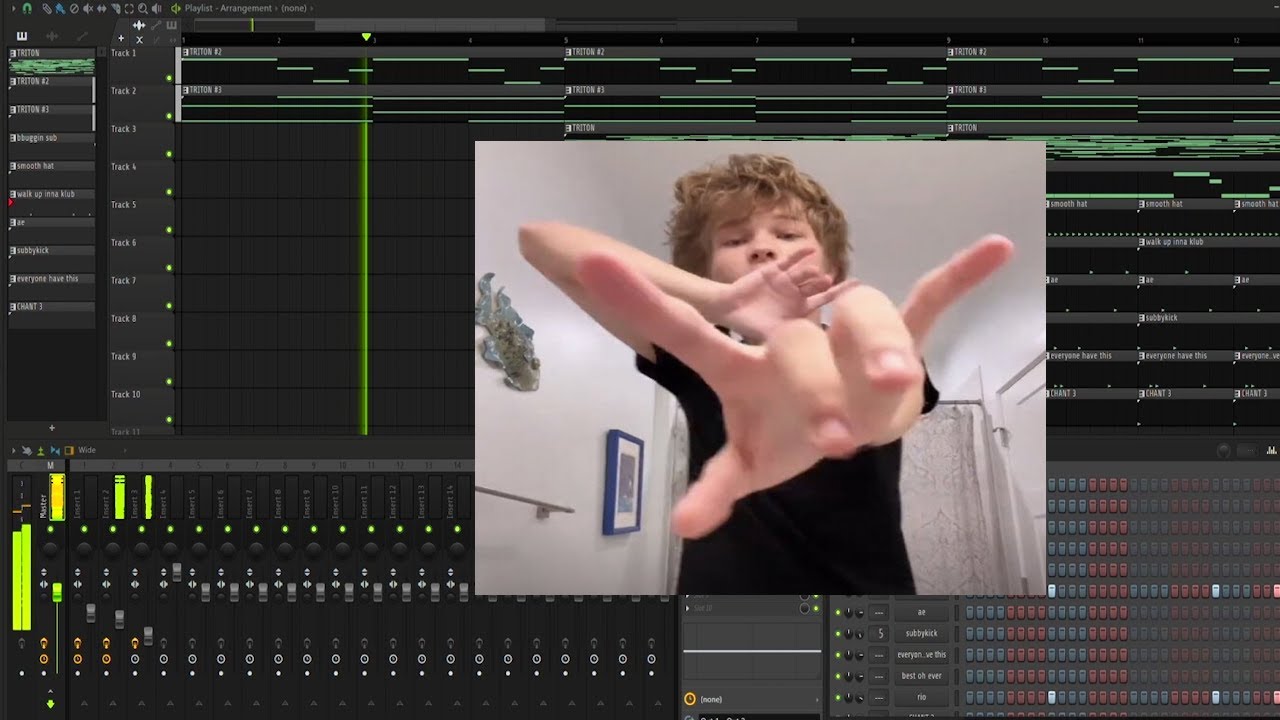Viewport: 1280px width, 720px height.
Task: Click the audio waveform filter icon
Action: click(x=139, y=25)
